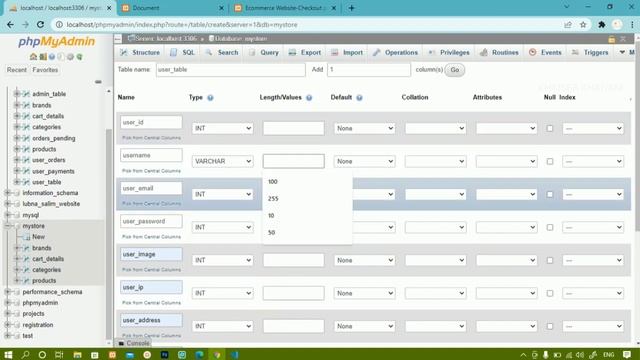The width and height of the screenshot is (640, 360).
Task: Toggle Null checkbox for user_ip row
Action: coord(550,293)
